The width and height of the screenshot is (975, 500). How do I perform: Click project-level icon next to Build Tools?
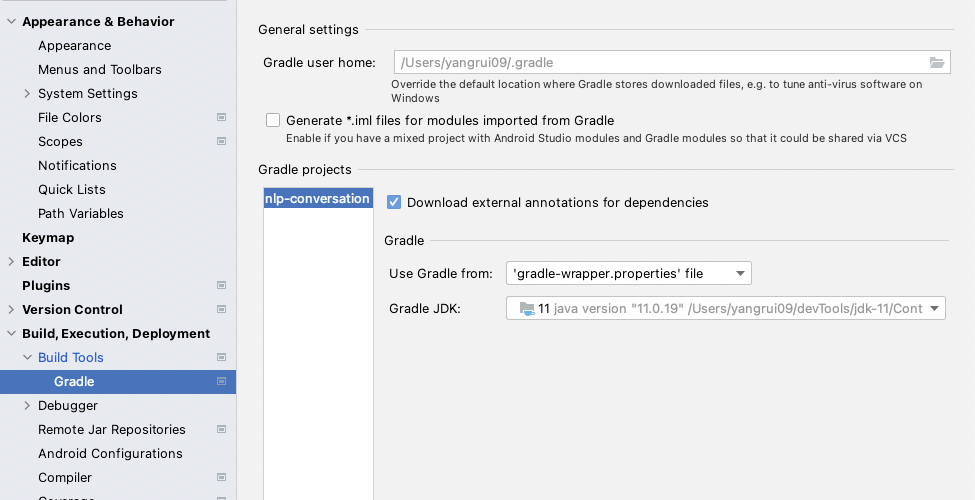tap(221, 358)
